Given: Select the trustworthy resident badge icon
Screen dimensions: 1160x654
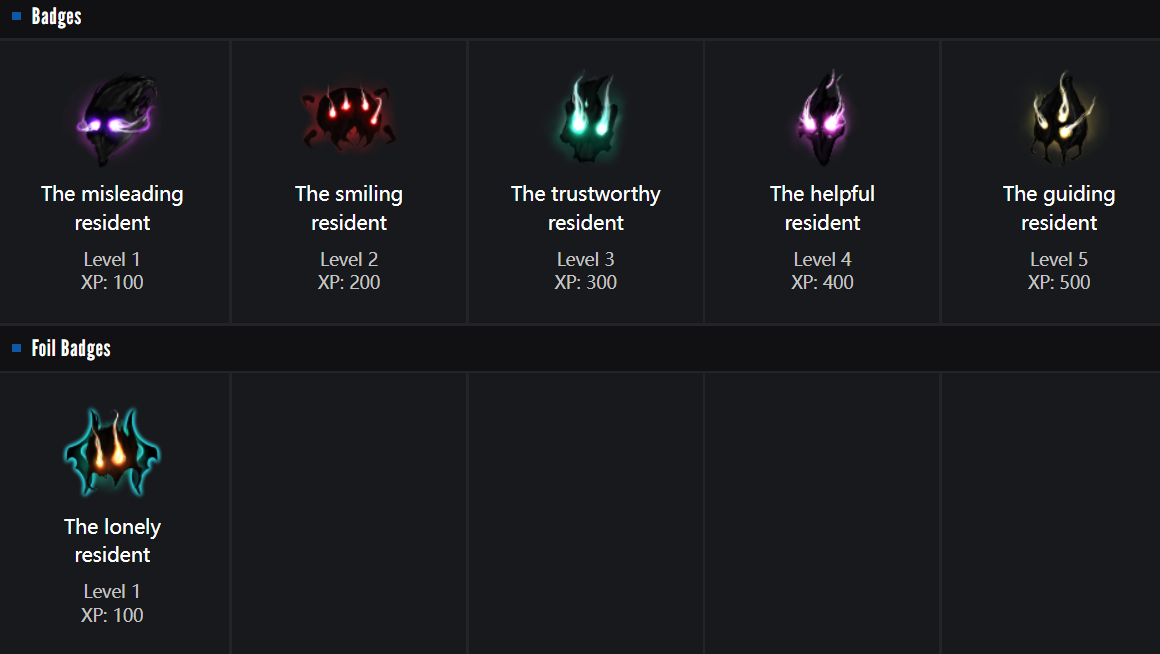Looking at the screenshot, I should 586,120.
